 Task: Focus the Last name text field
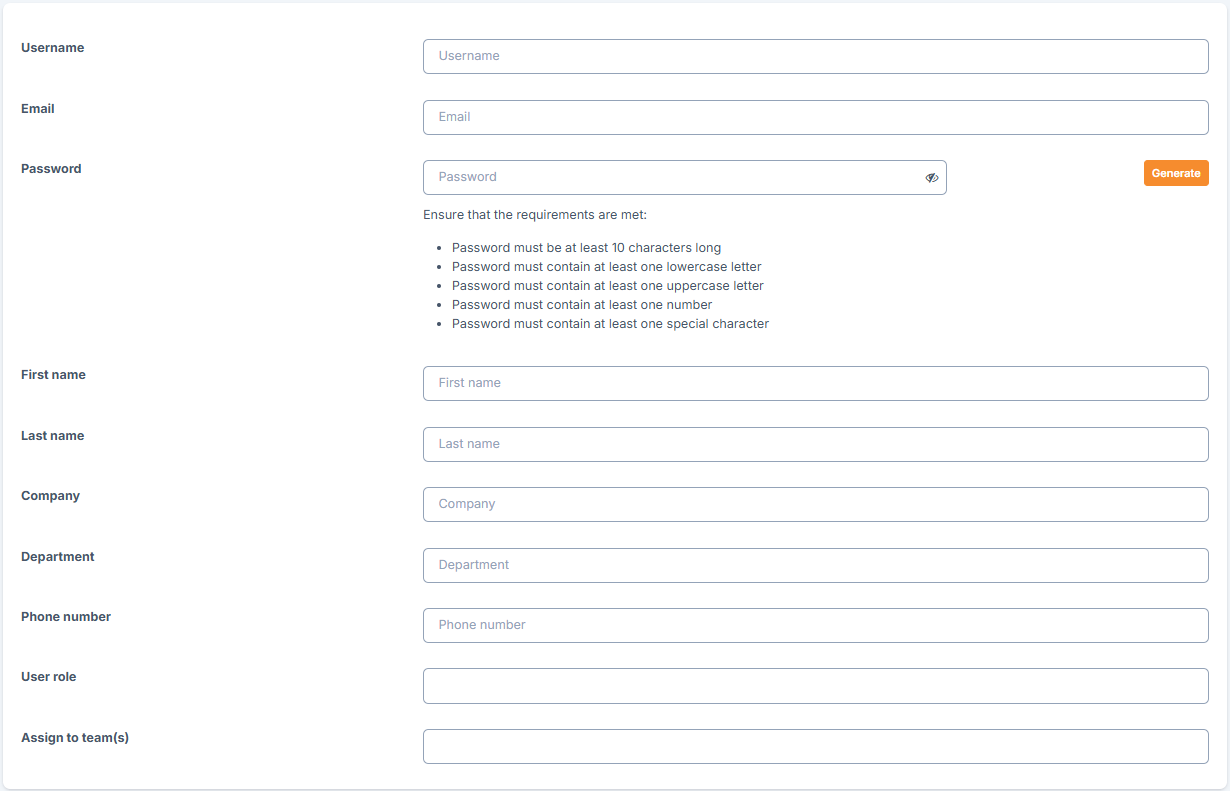coord(816,444)
